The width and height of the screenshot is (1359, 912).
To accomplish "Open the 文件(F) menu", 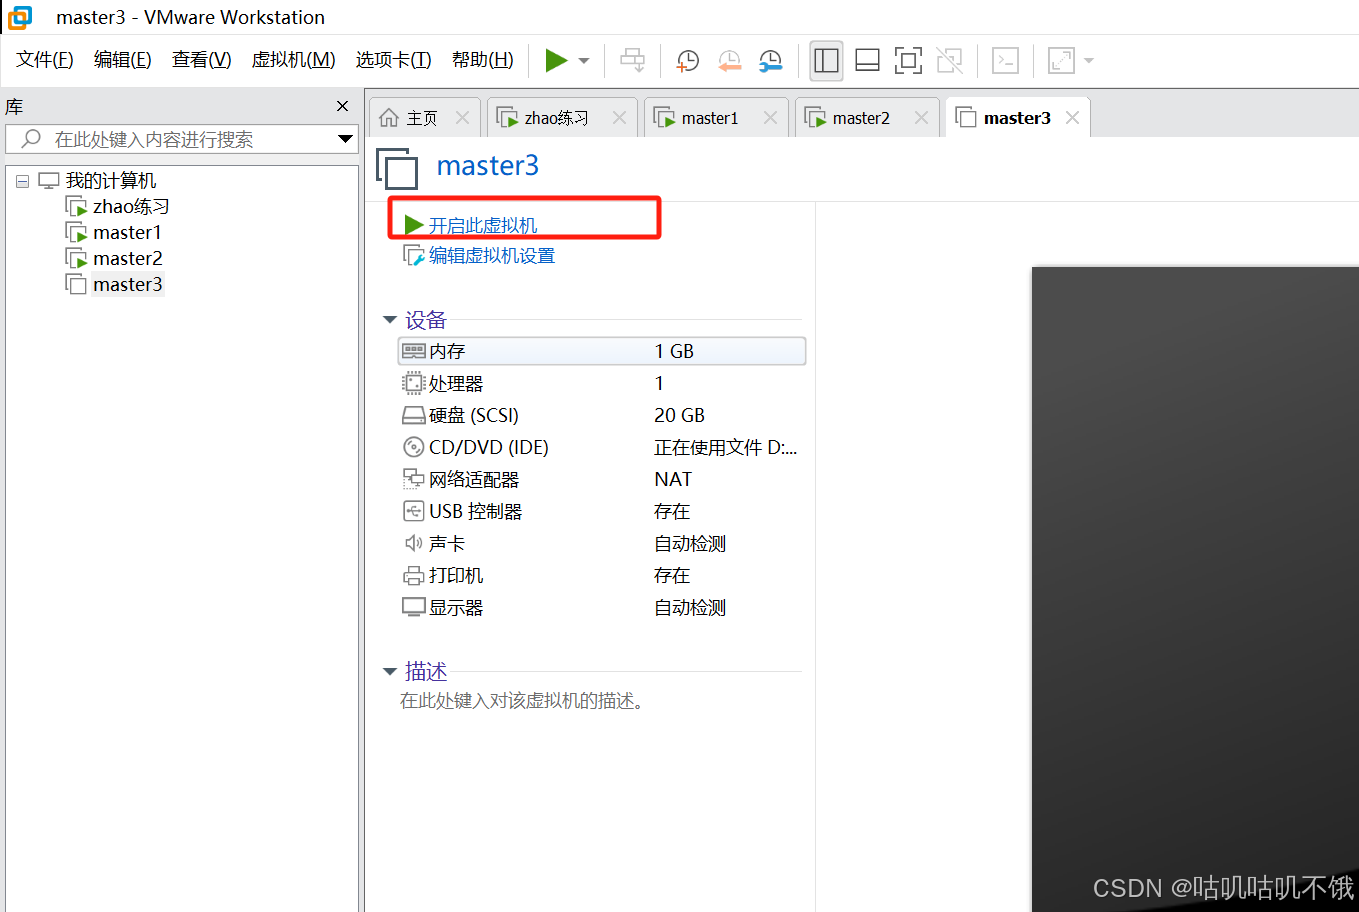I will pyautogui.click(x=45, y=60).
